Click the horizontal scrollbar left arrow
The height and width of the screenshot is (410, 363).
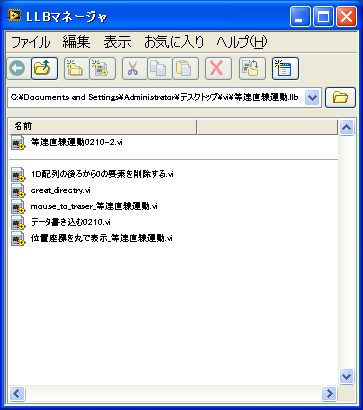tap(17, 394)
